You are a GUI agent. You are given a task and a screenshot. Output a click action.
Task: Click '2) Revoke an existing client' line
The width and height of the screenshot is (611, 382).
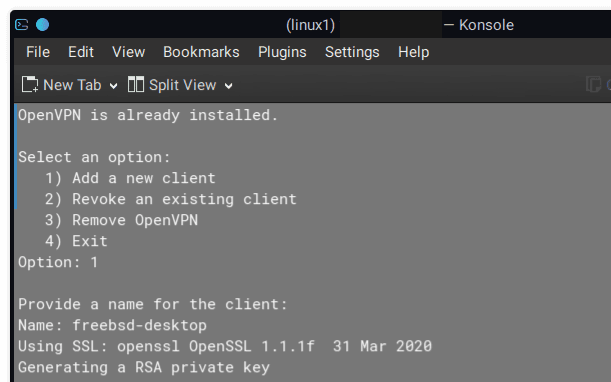click(x=171, y=200)
